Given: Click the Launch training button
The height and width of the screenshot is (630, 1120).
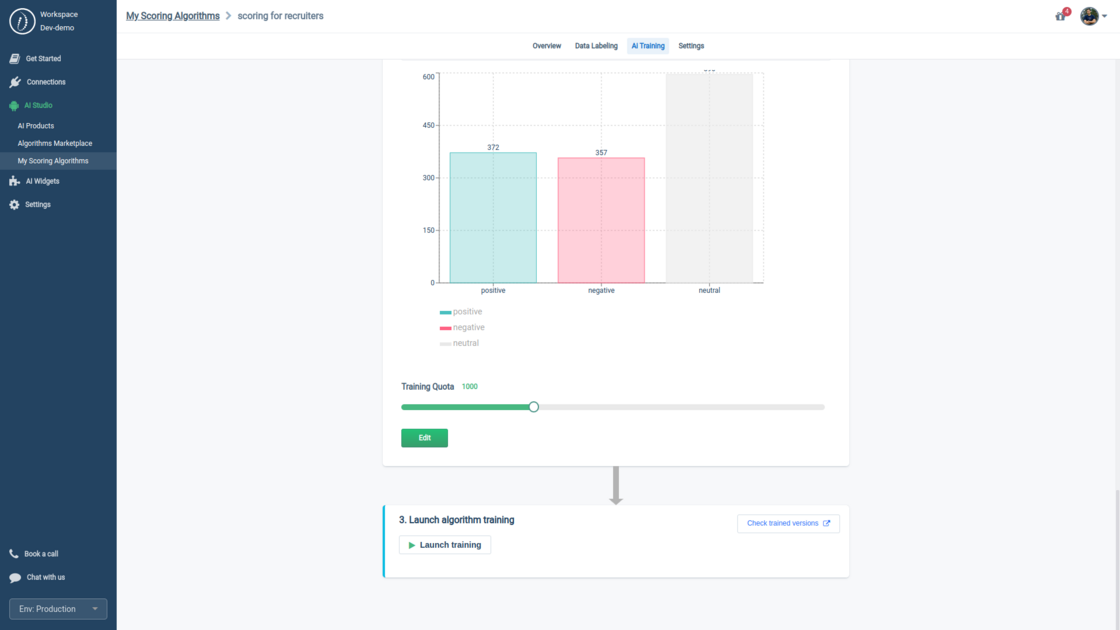Looking at the screenshot, I should tap(445, 545).
